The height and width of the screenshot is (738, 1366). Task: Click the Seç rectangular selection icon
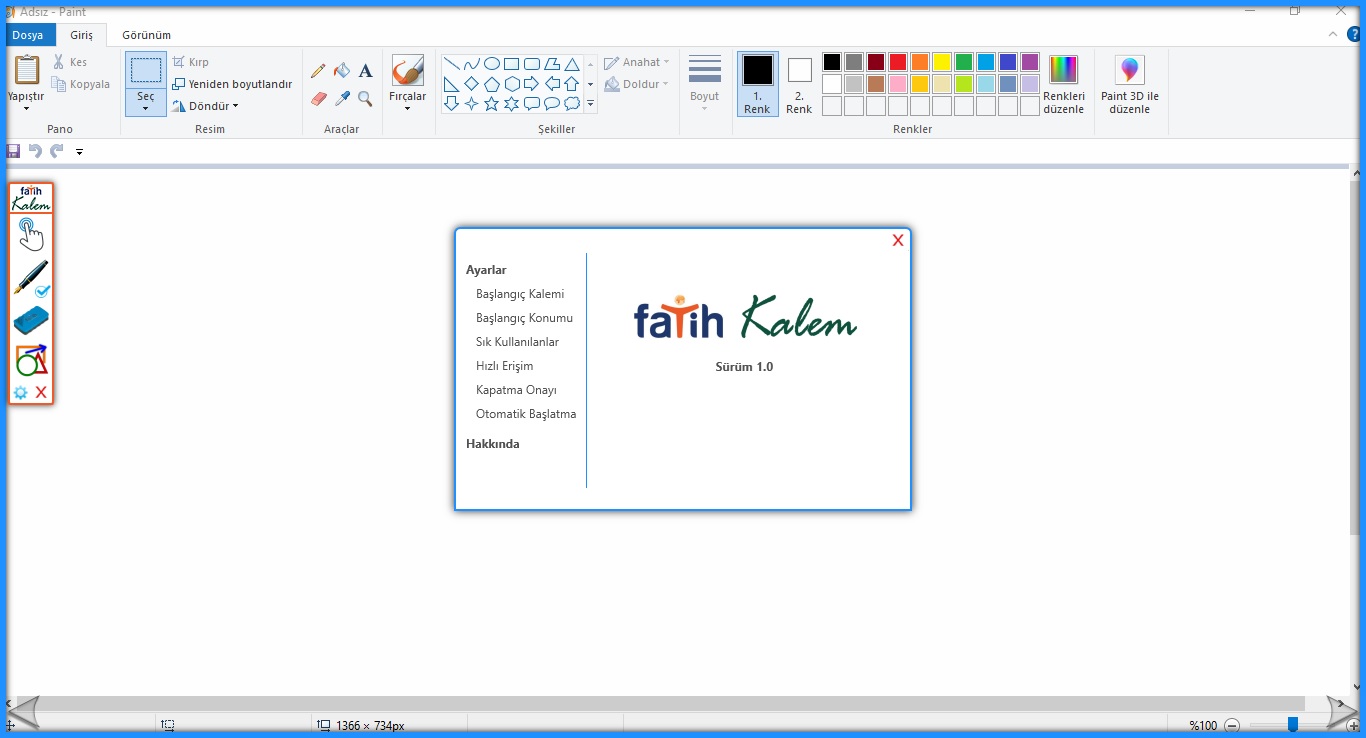point(146,70)
